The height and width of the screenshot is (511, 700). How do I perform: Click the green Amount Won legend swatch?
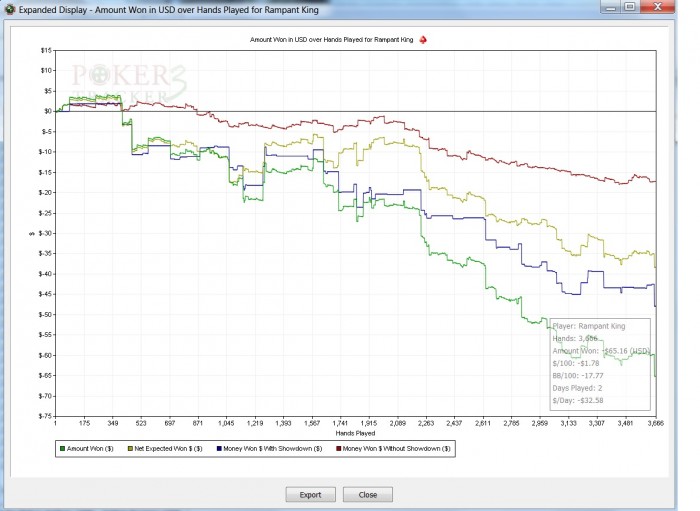click(x=62, y=449)
